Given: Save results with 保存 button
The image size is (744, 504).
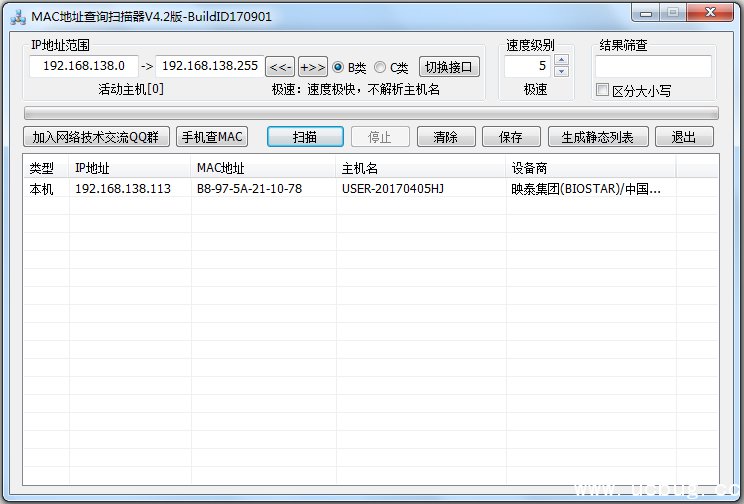Looking at the screenshot, I should coord(510,137).
